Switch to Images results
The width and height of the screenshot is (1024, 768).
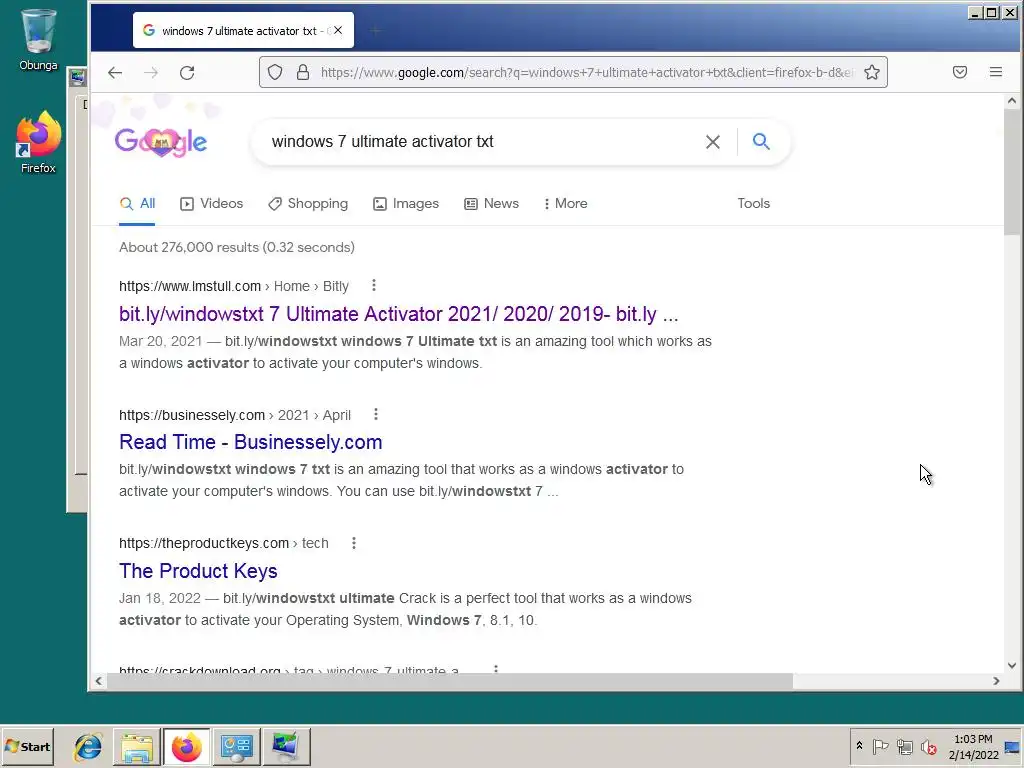tap(406, 204)
